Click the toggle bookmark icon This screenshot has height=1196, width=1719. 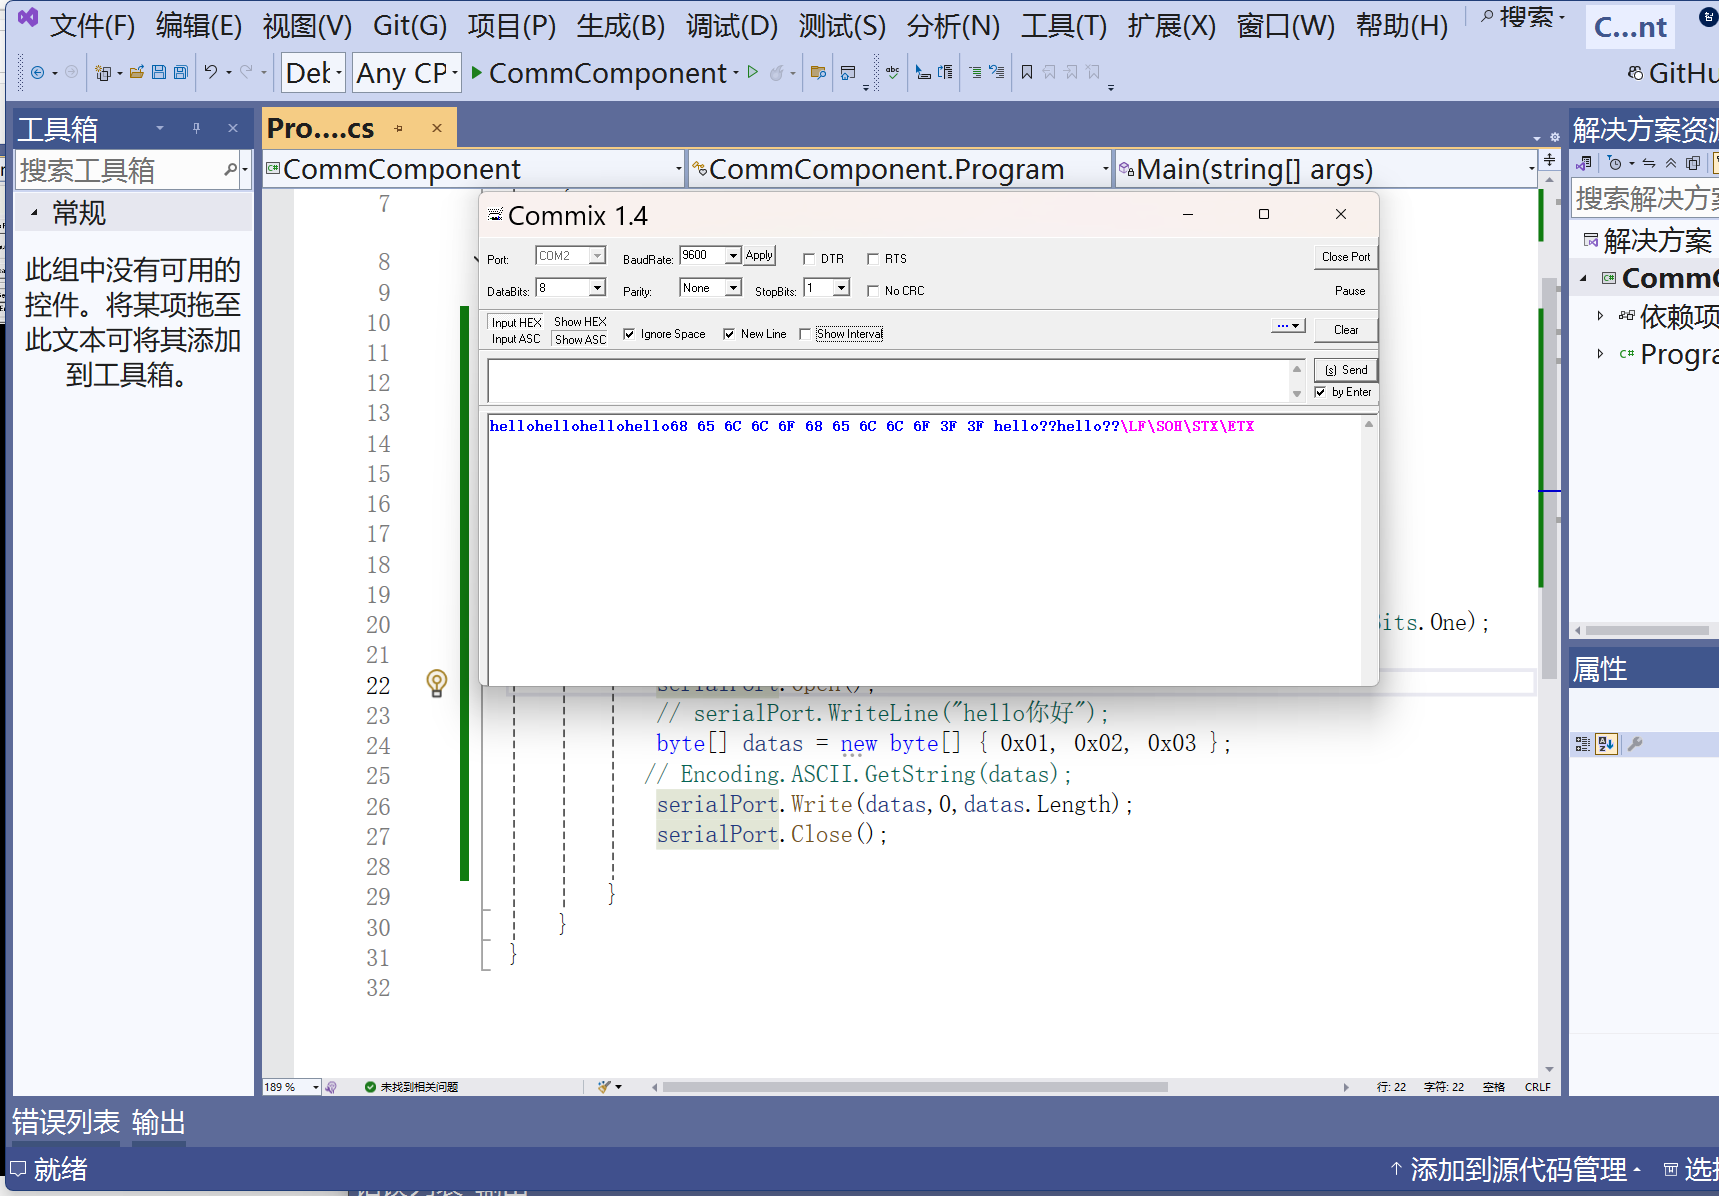(x=1027, y=72)
